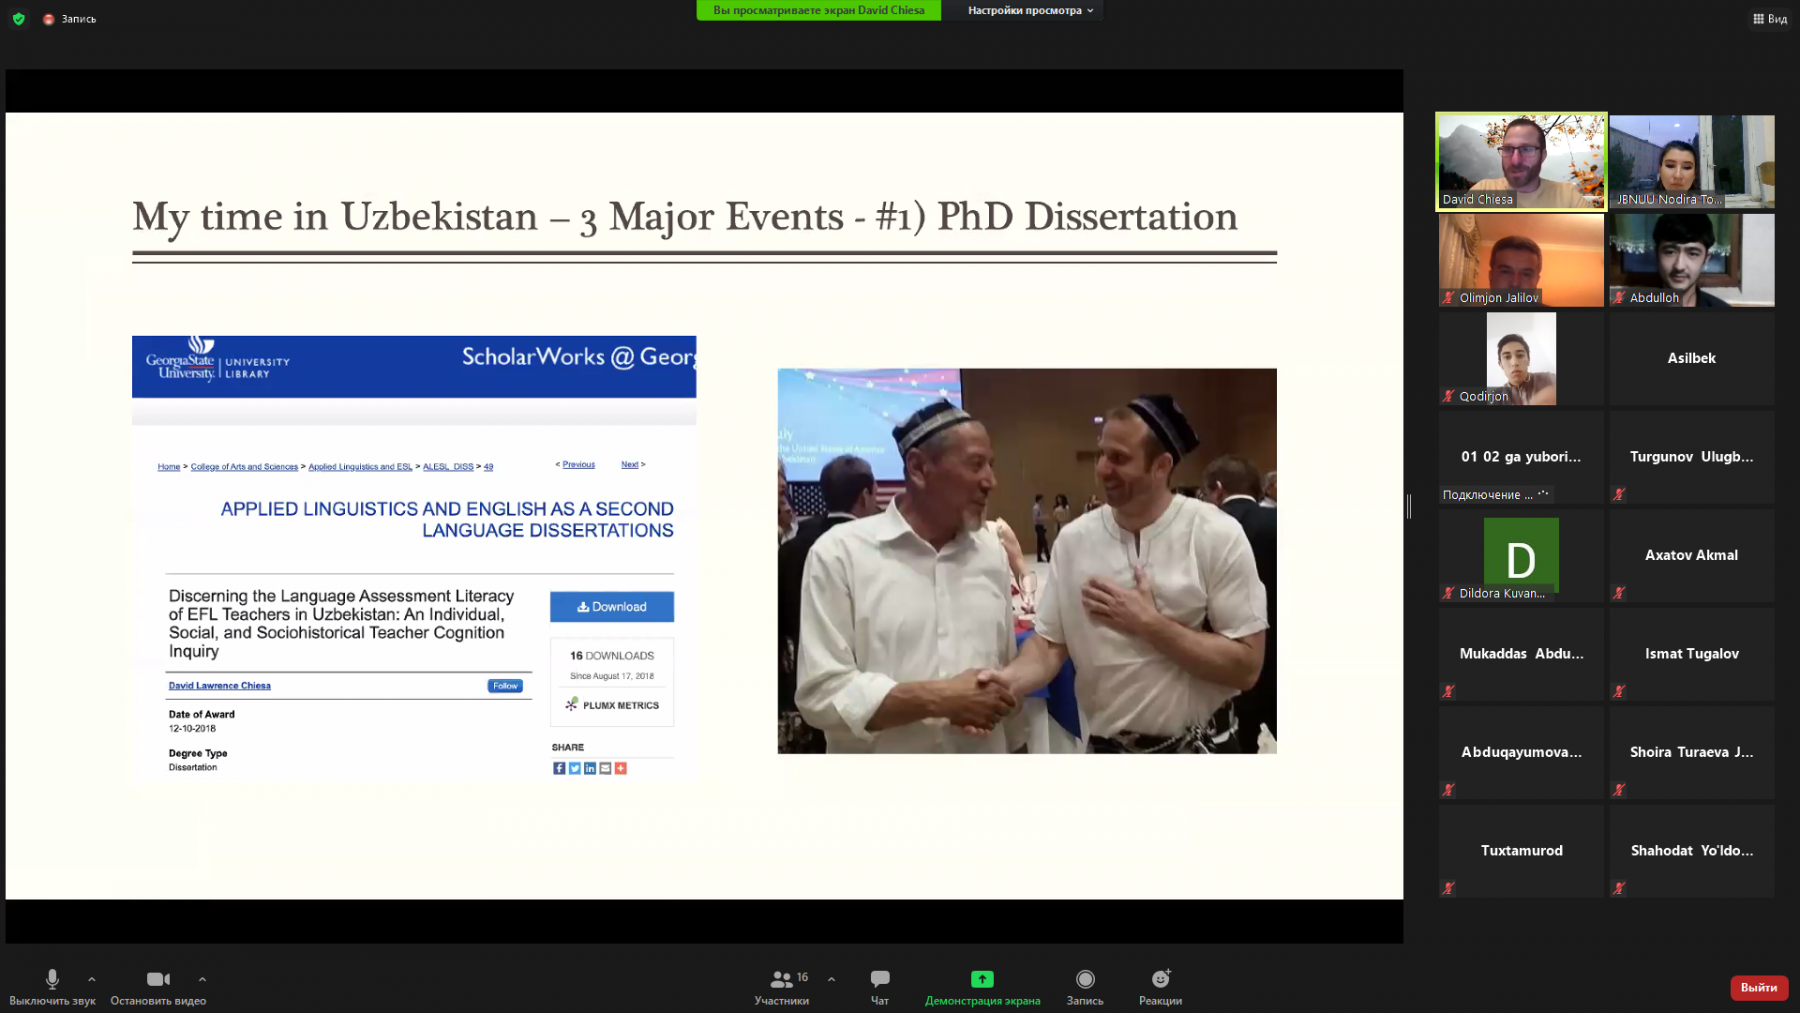The width and height of the screenshot is (1800, 1013).
Task: Expand video options arrow next to camera
Action: (x=202, y=979)
